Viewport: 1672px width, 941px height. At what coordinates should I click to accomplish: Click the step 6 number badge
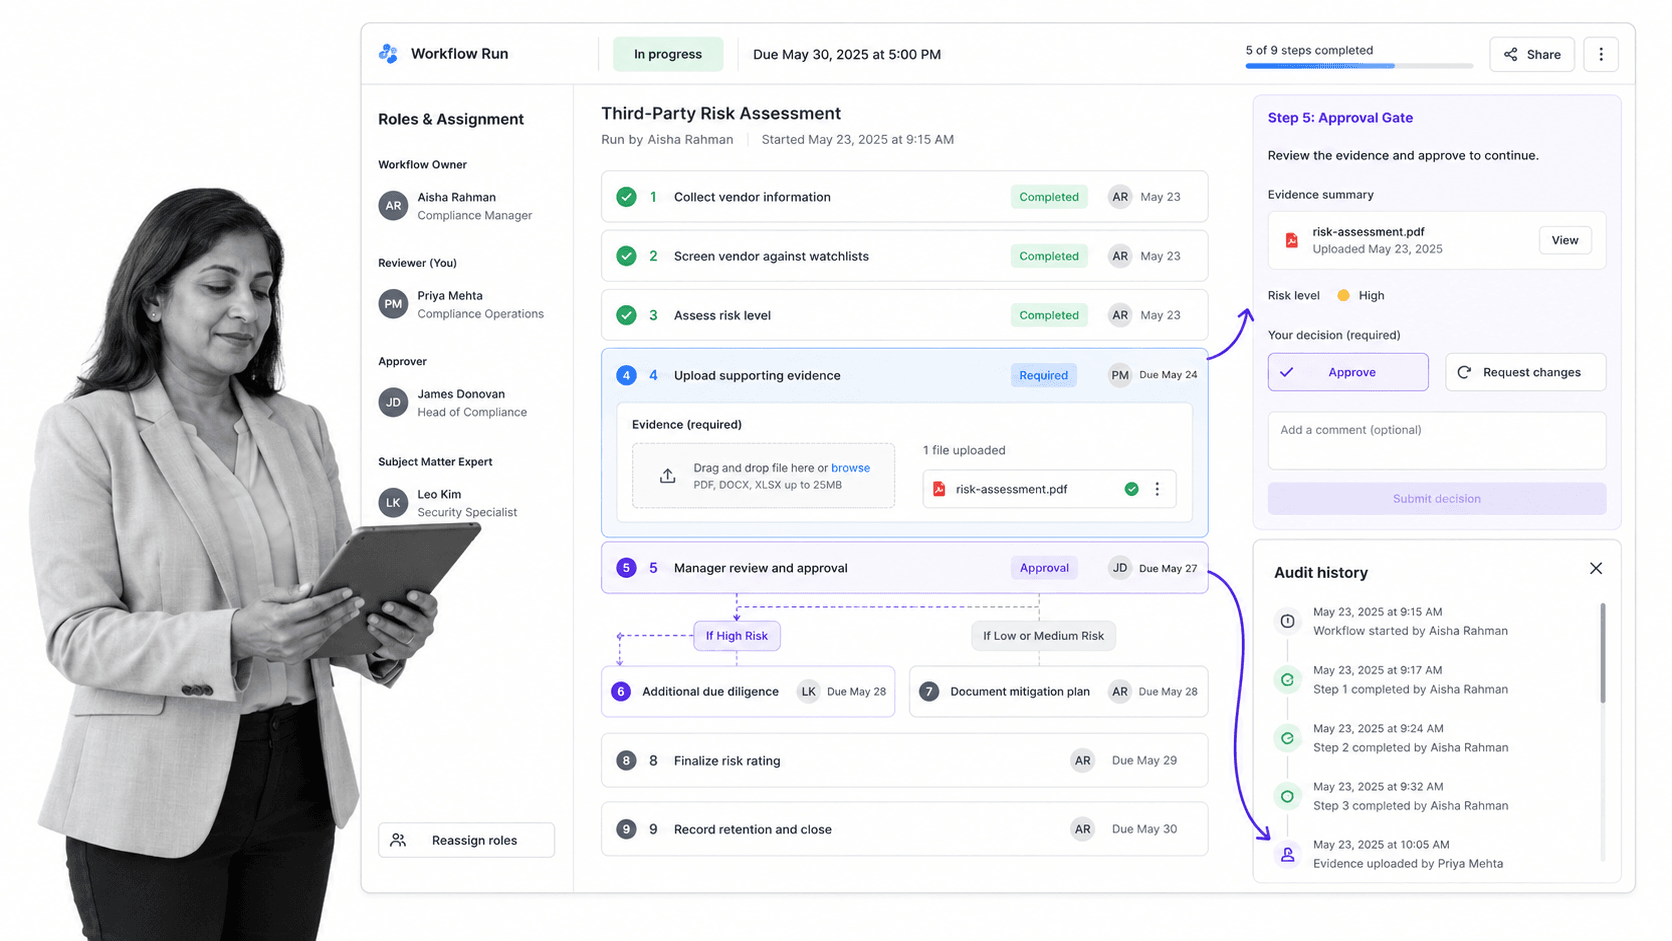click(x=621, y=692)
